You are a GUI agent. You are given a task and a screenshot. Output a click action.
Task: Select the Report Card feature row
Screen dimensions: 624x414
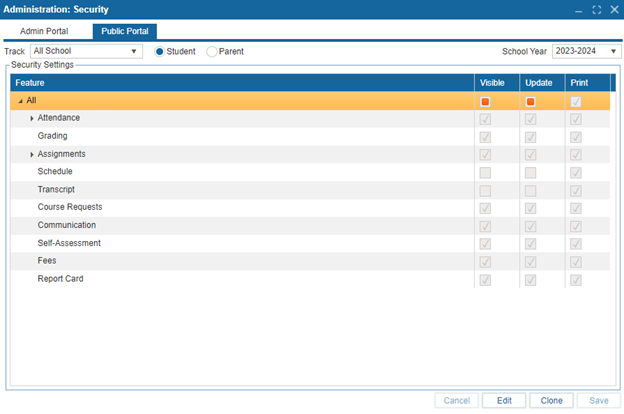click(60, 279)
